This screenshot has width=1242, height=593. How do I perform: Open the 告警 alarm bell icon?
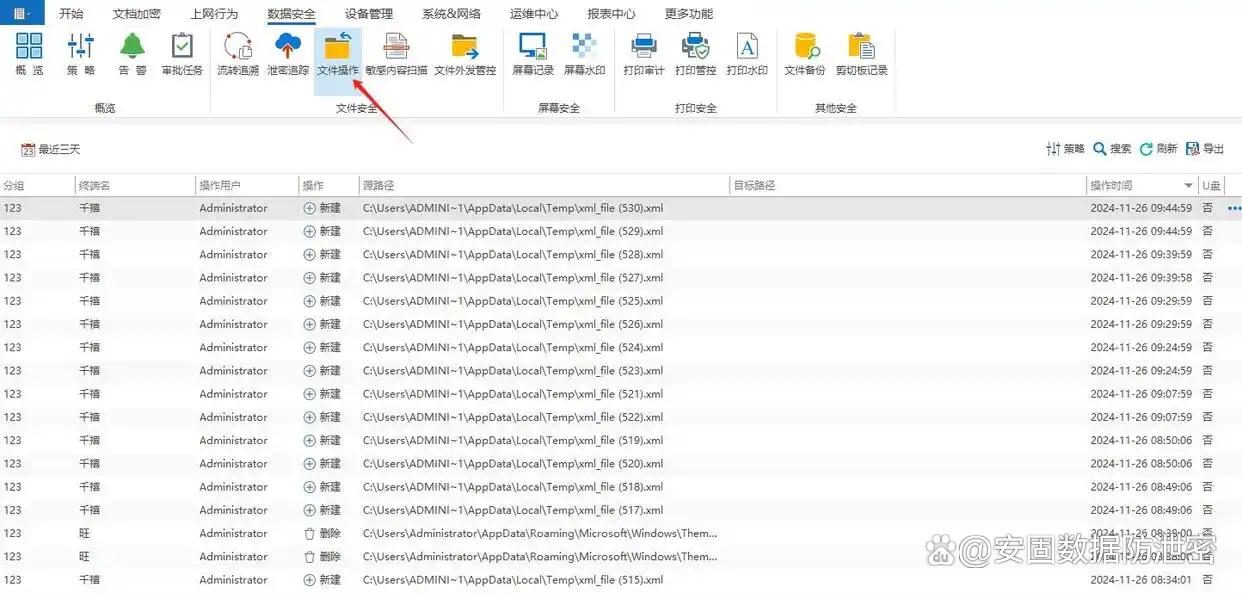pos(132,54)
